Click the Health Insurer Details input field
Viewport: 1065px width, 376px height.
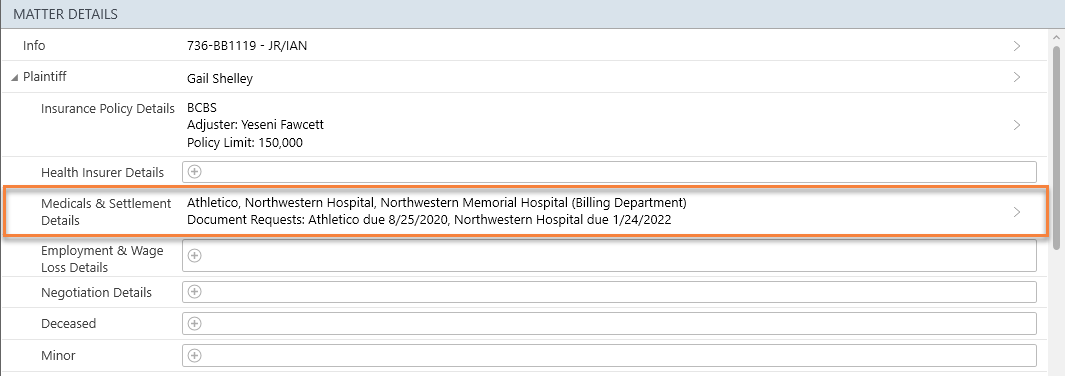[609, 172]
